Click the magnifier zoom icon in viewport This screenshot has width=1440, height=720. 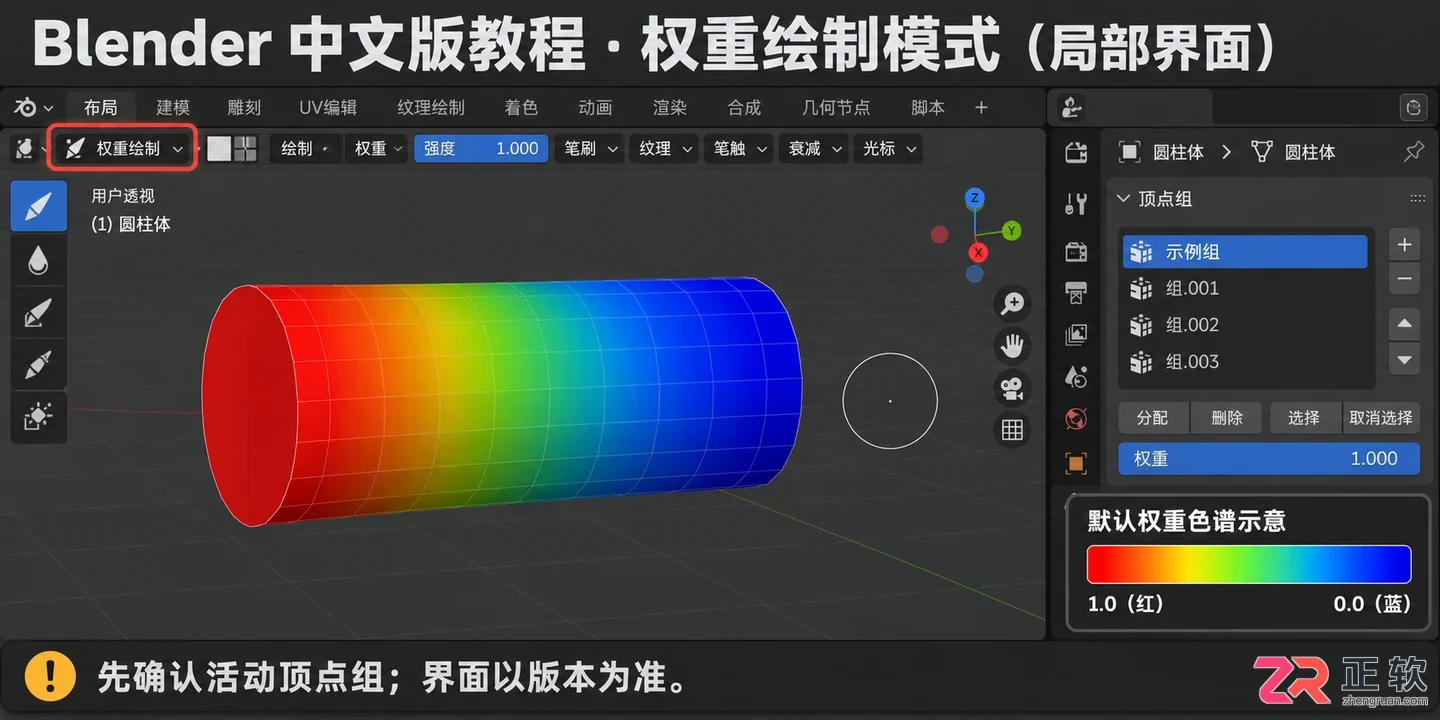tap(1012, 303)
